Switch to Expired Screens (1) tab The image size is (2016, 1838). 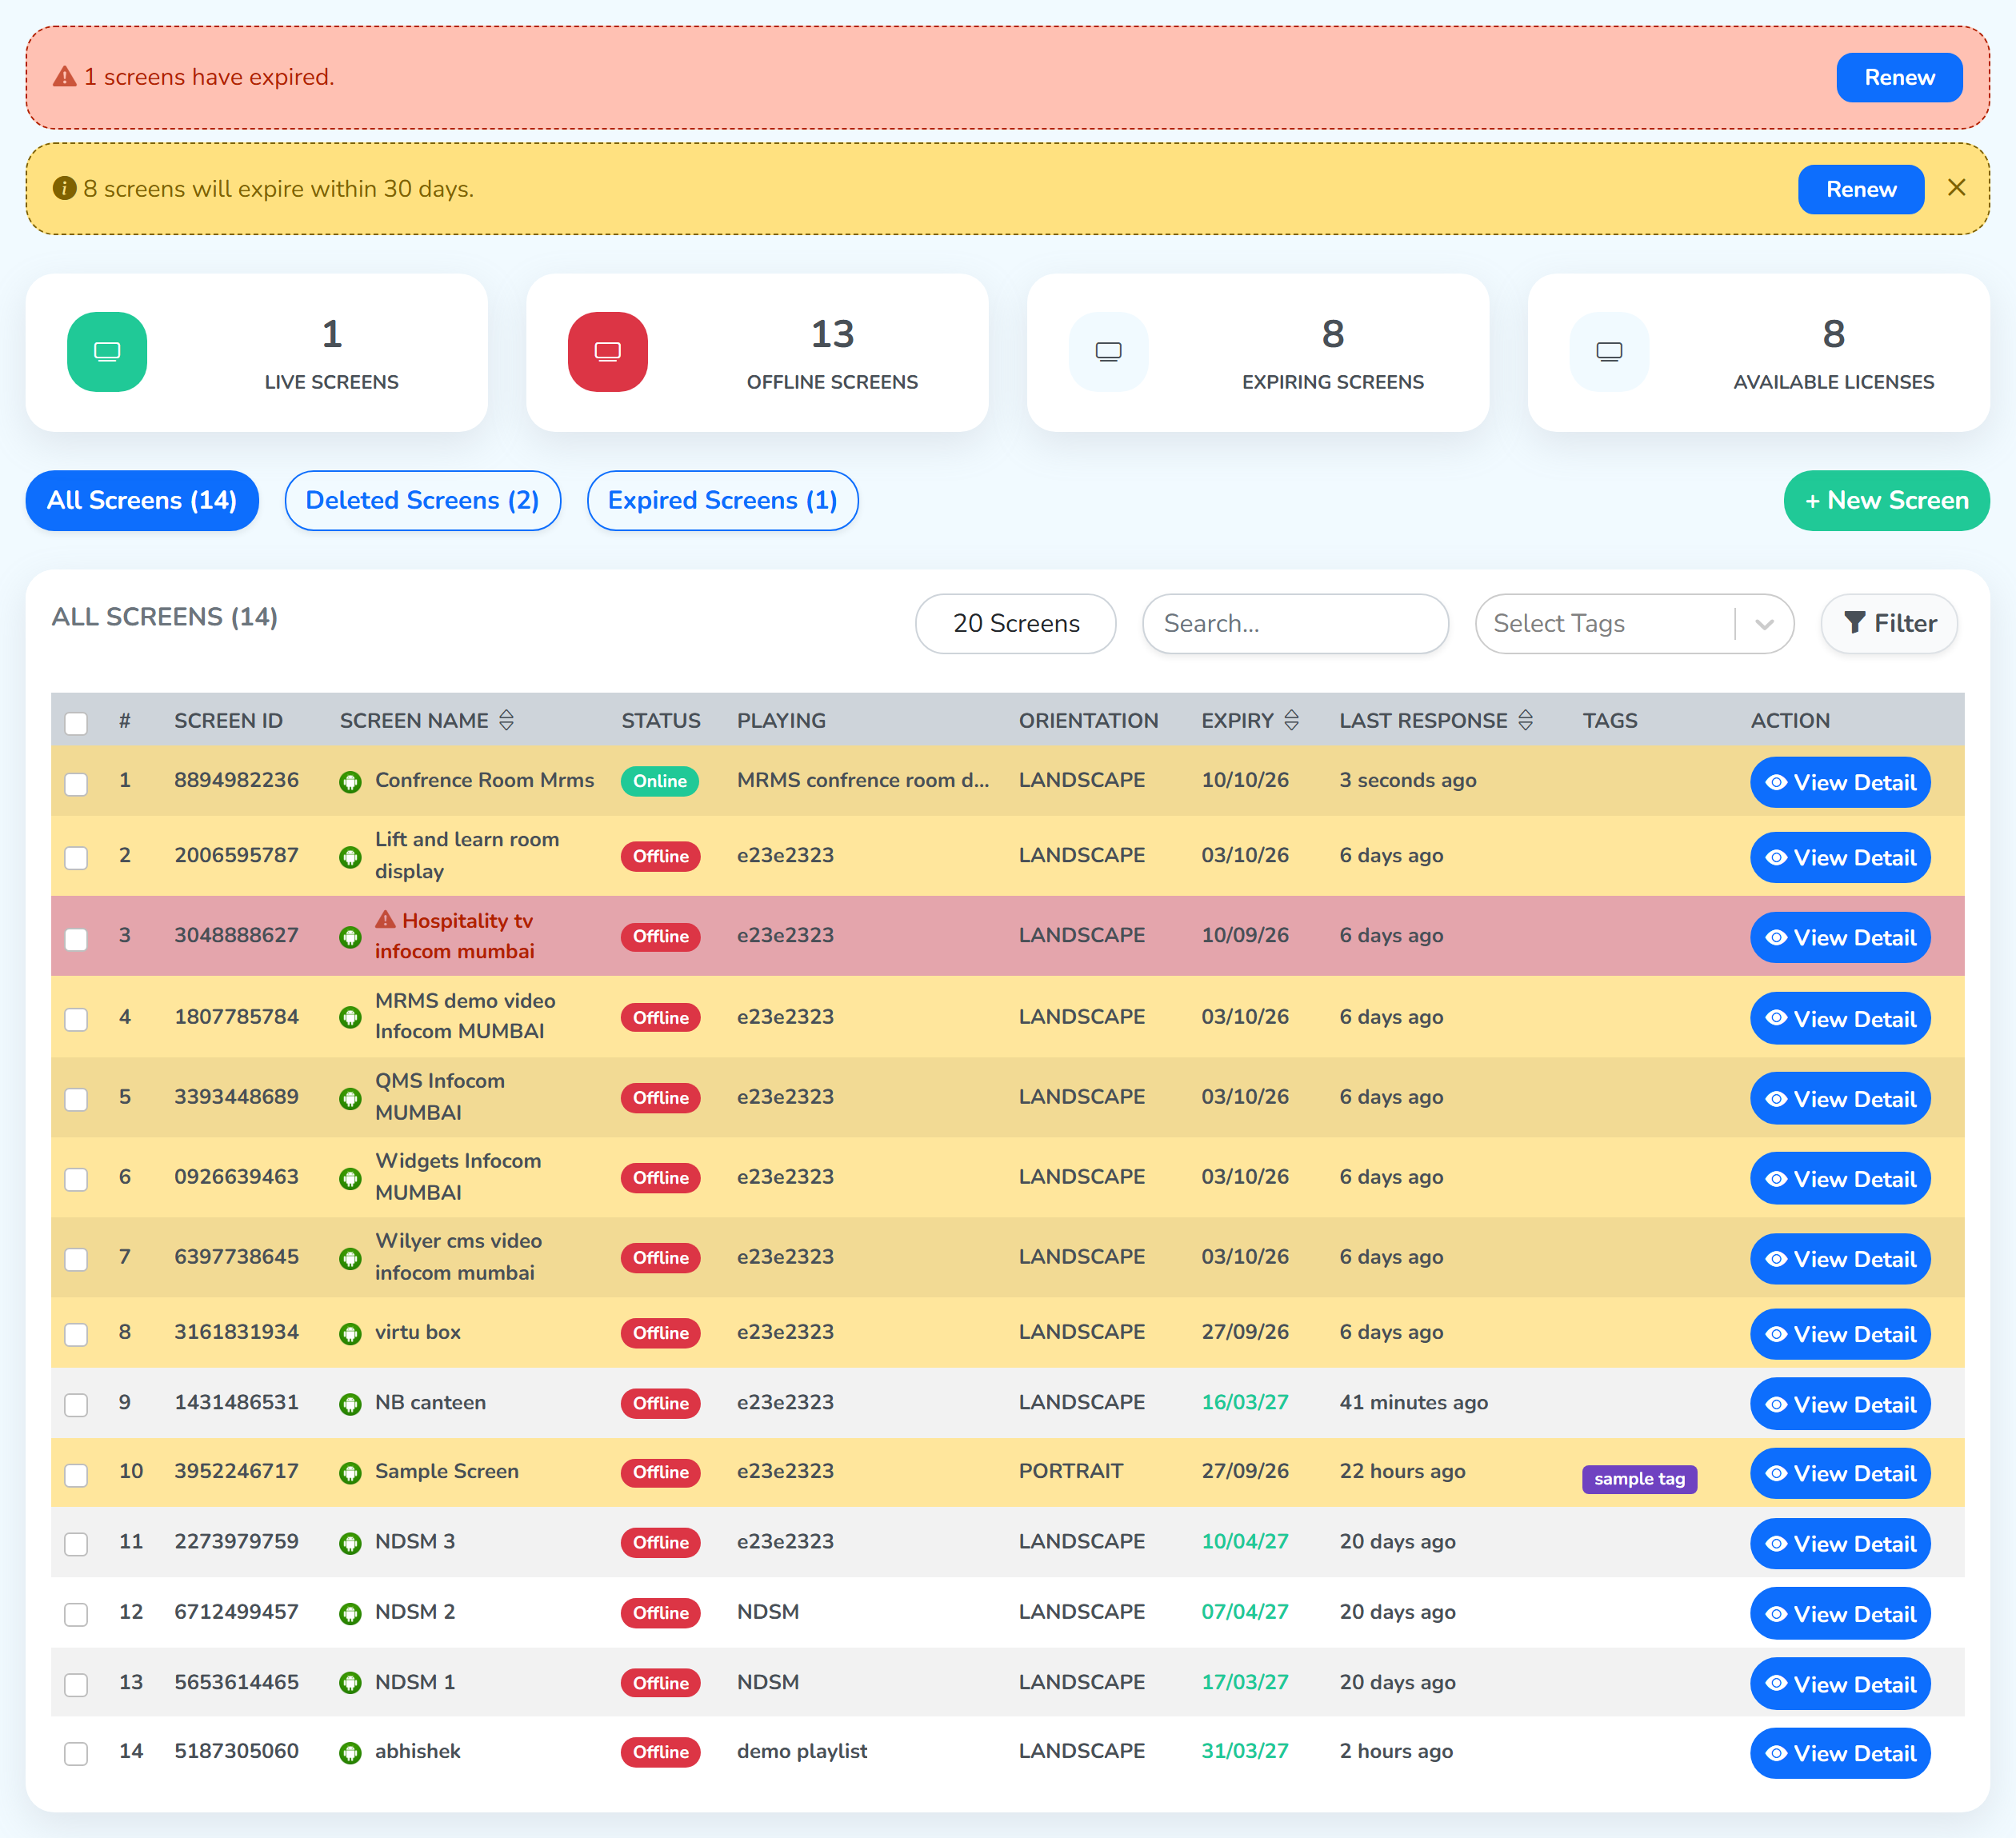tap(723, 500)
